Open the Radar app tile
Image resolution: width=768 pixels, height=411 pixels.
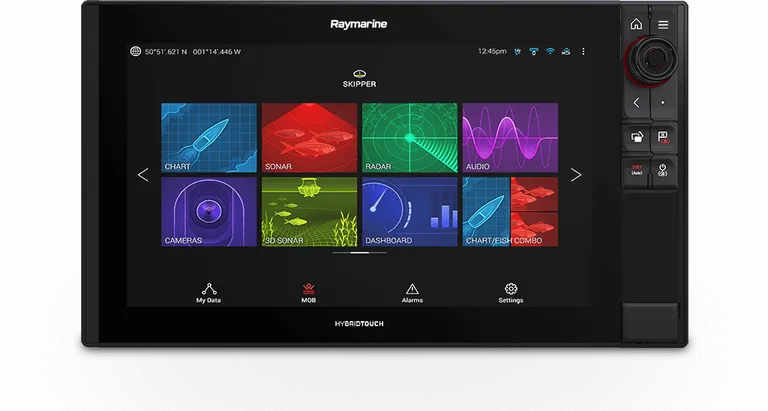click(x=409, y=137)
